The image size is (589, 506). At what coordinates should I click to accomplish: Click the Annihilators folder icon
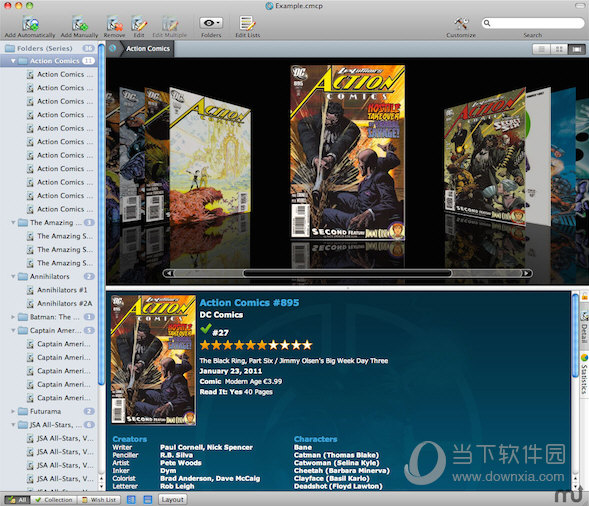[23, 276]
